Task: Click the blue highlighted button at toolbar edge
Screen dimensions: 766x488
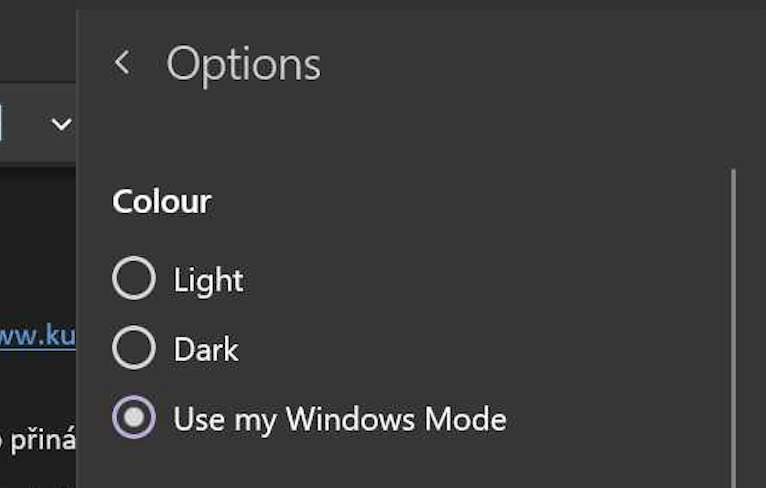Action: tap(2, 125)
